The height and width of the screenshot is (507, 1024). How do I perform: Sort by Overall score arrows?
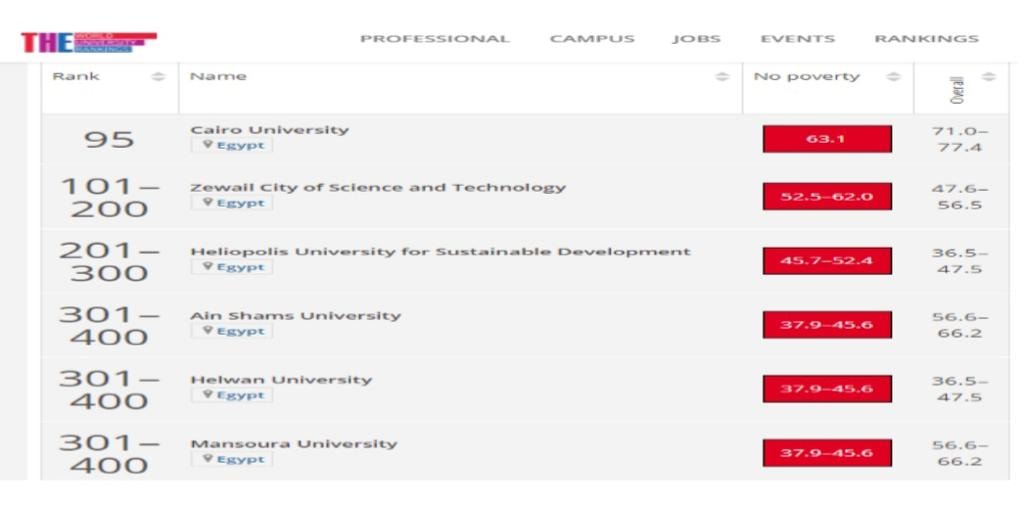(989, 77)
